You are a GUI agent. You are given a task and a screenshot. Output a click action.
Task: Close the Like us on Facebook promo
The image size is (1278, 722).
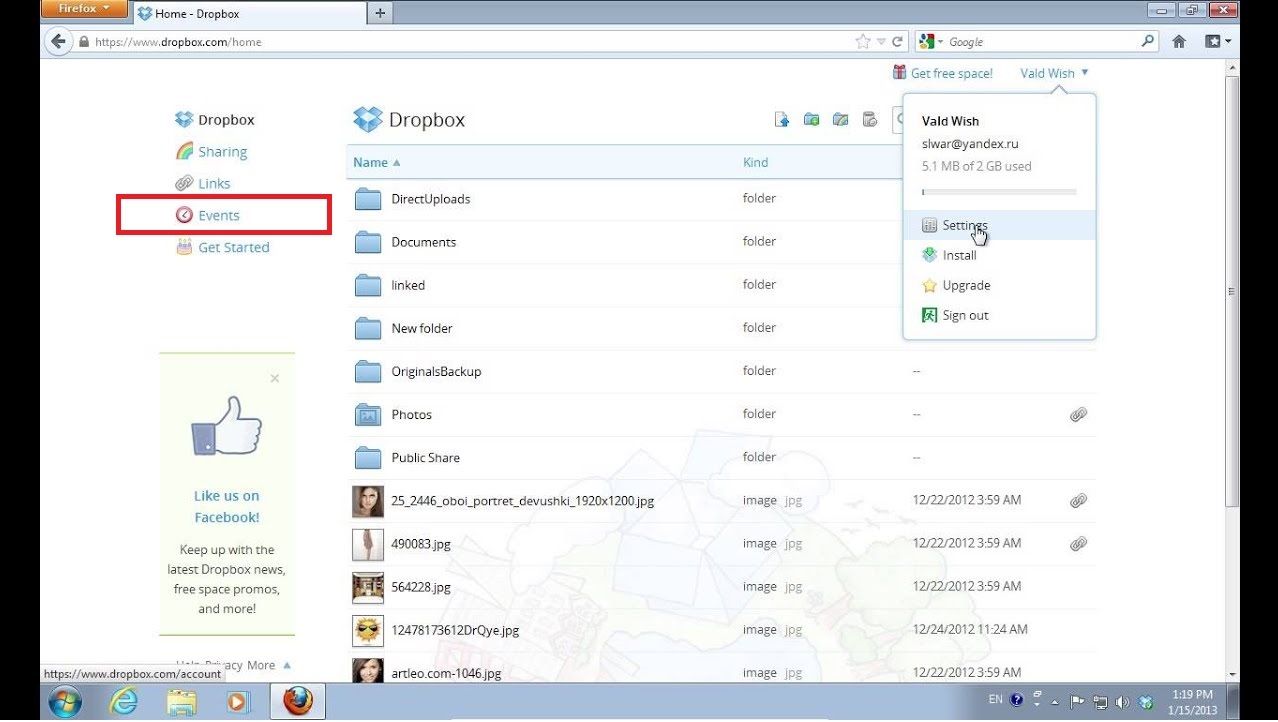(275, 379)
